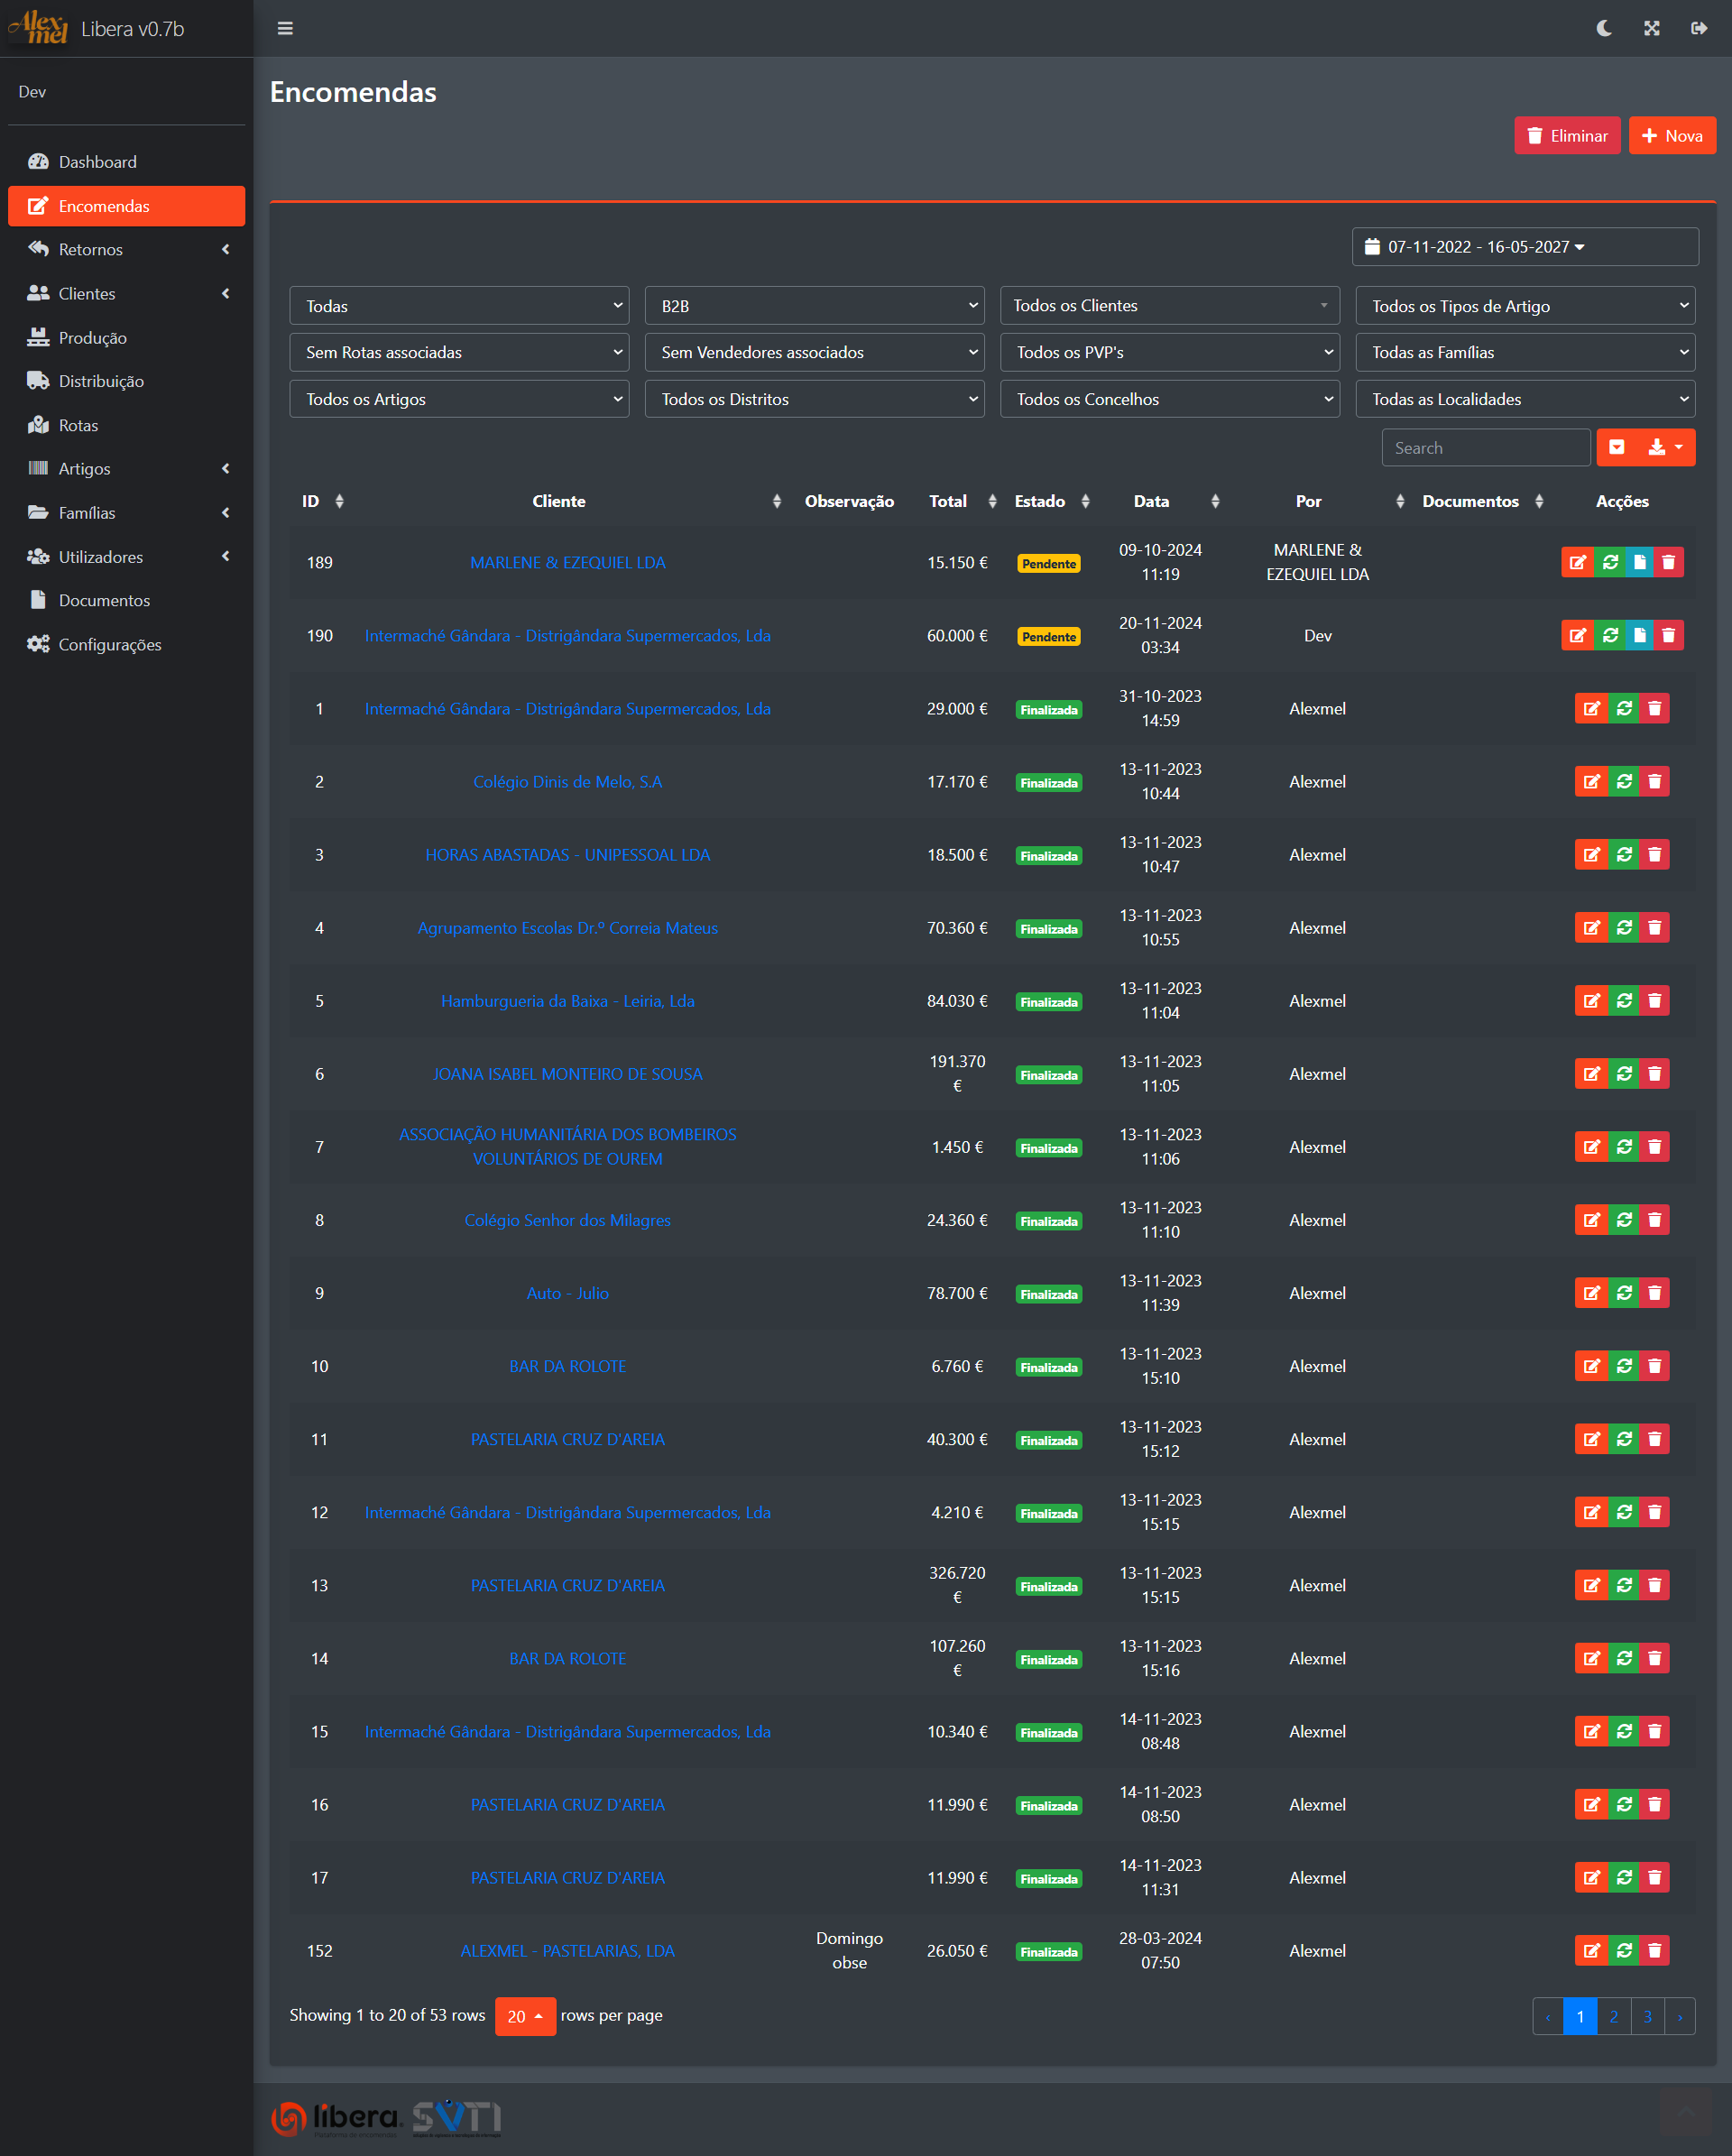This screenshot has width=1732, height=2156.
Task: Open the B2B filter dropdown
Action: [x=814, y=306]
